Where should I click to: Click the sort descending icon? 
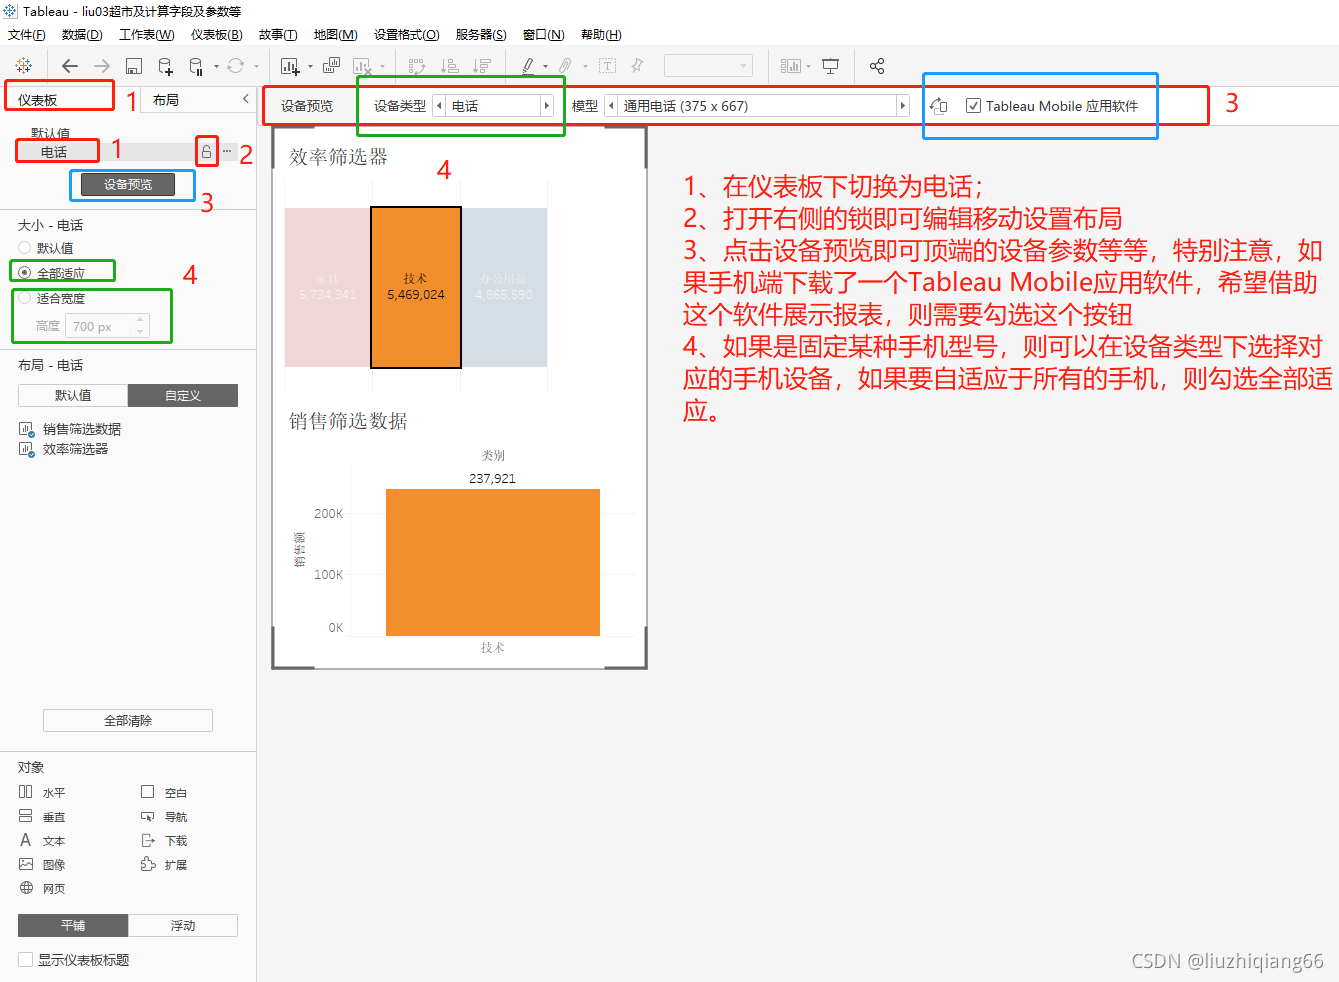pos(482,66)
